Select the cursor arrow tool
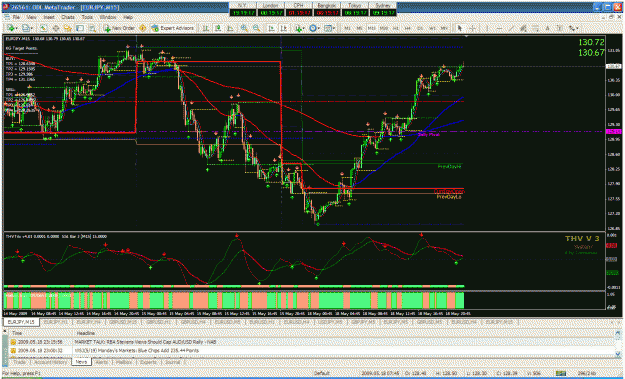This screenshot has width=625, height=379. pyautogui.click(x=460, y=28)
